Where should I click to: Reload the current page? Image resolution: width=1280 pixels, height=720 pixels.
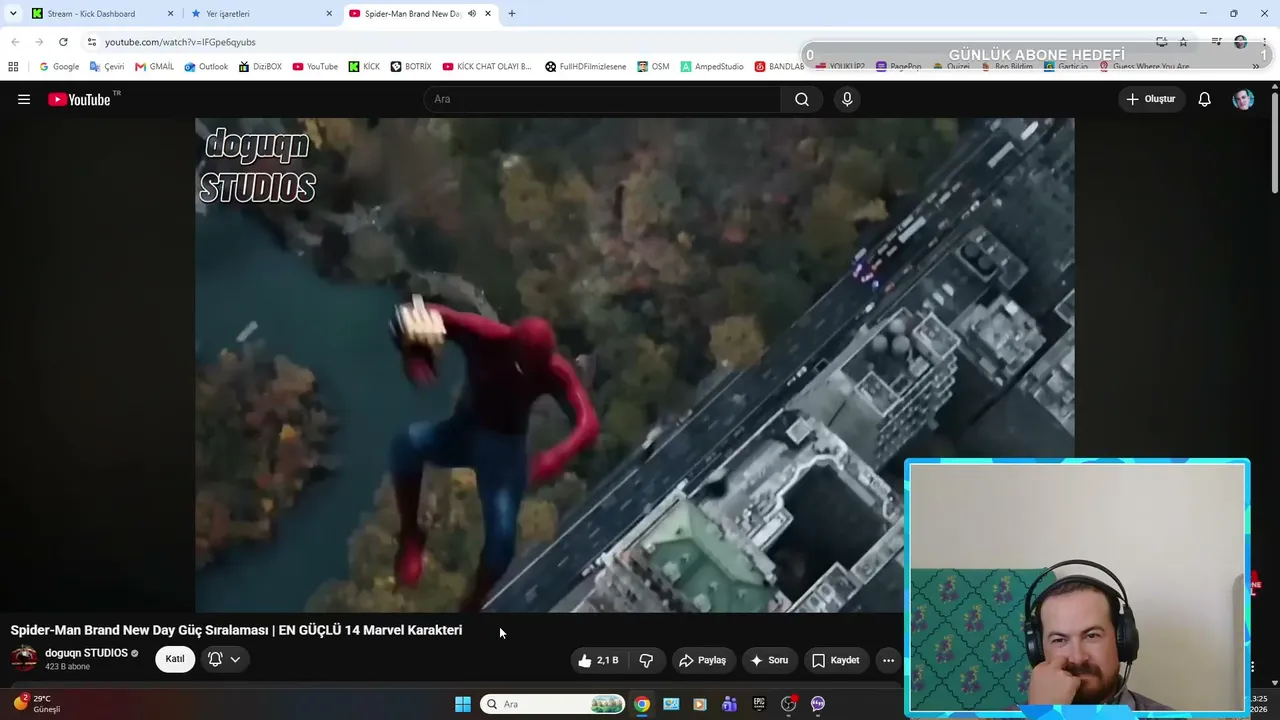(63, 42)
